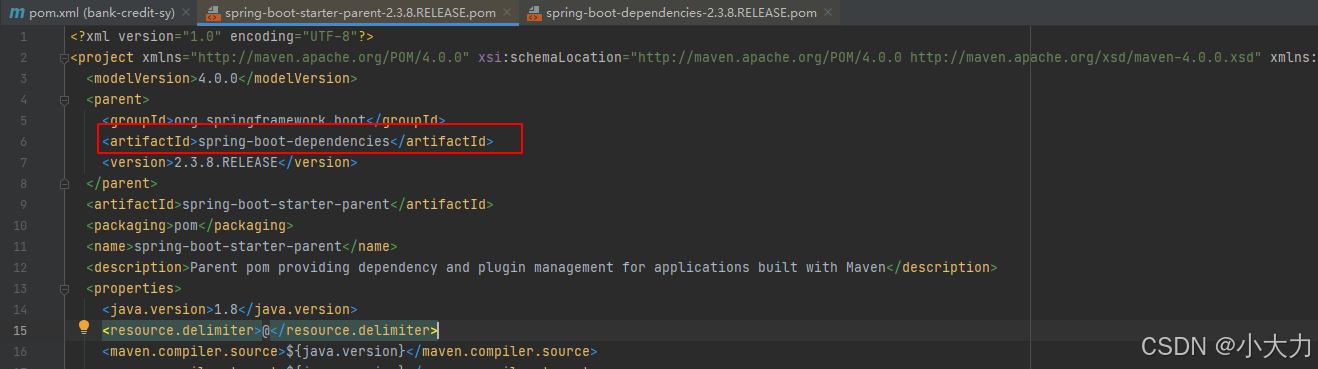Click the resource.delimiter line
The width and height of the screenshot is (1318, 369).
270,330
